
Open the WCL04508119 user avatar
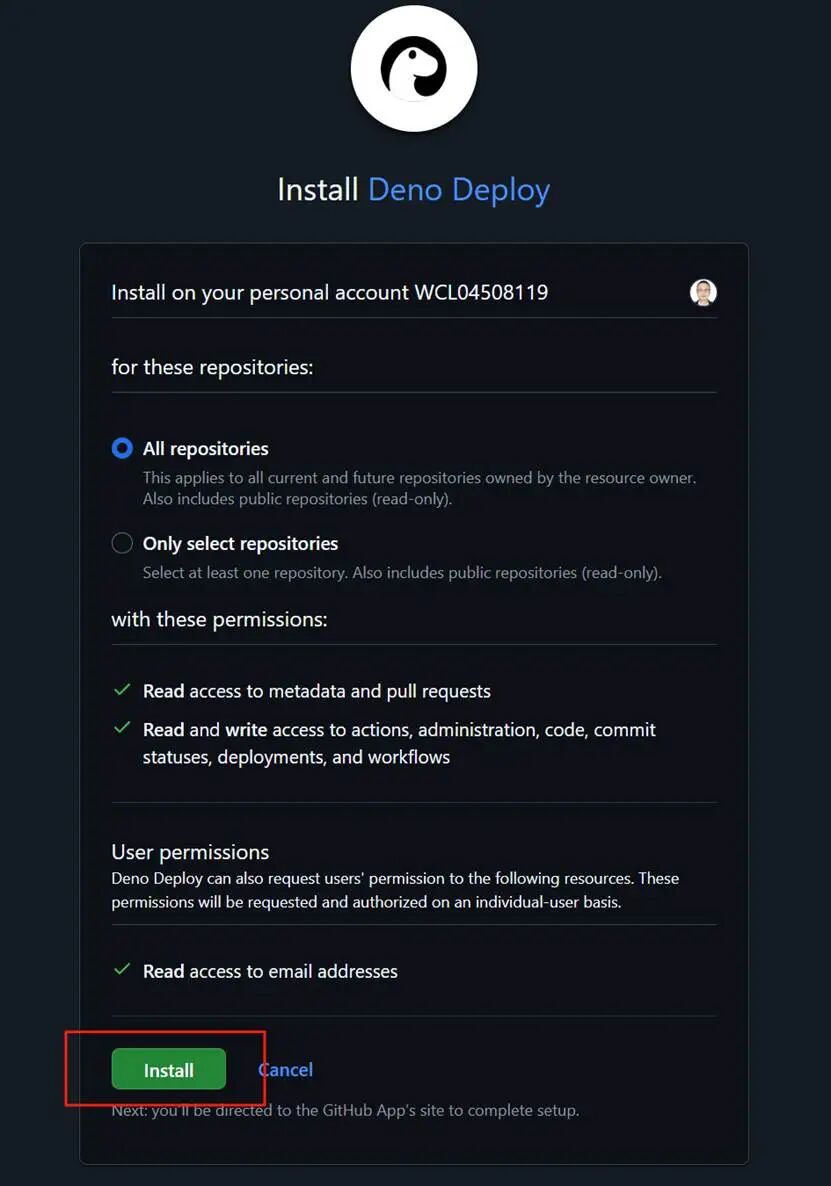point(703,292)
